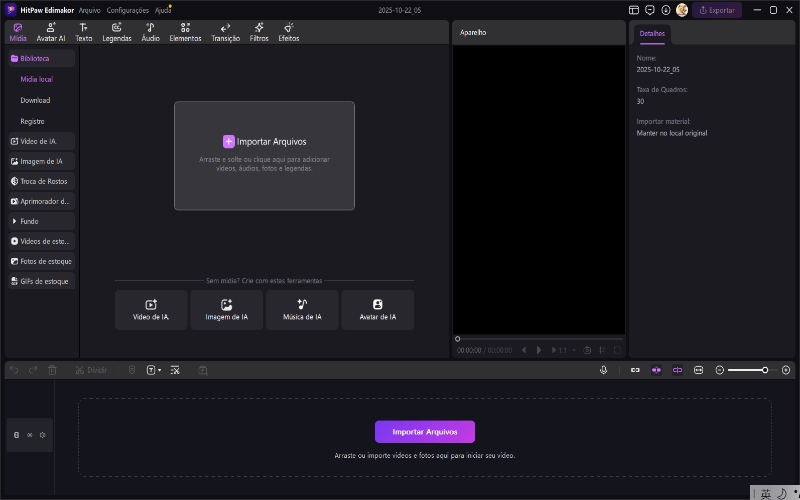Open the Filtros tab
This screenshot has width=800, height=500.
pyautogui.click(x=259, y=32)
